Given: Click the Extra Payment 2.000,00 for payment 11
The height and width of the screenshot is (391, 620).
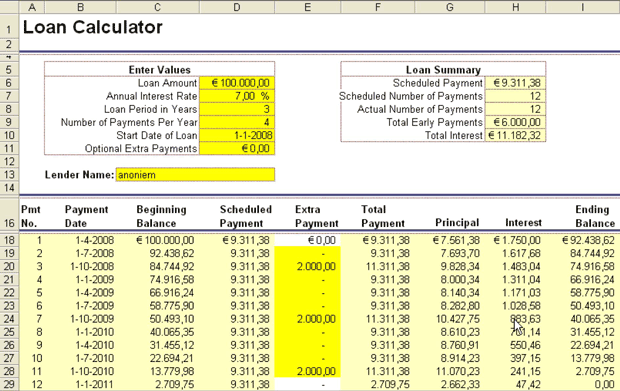Looking at the screenshot, I should tap(308, 371).
